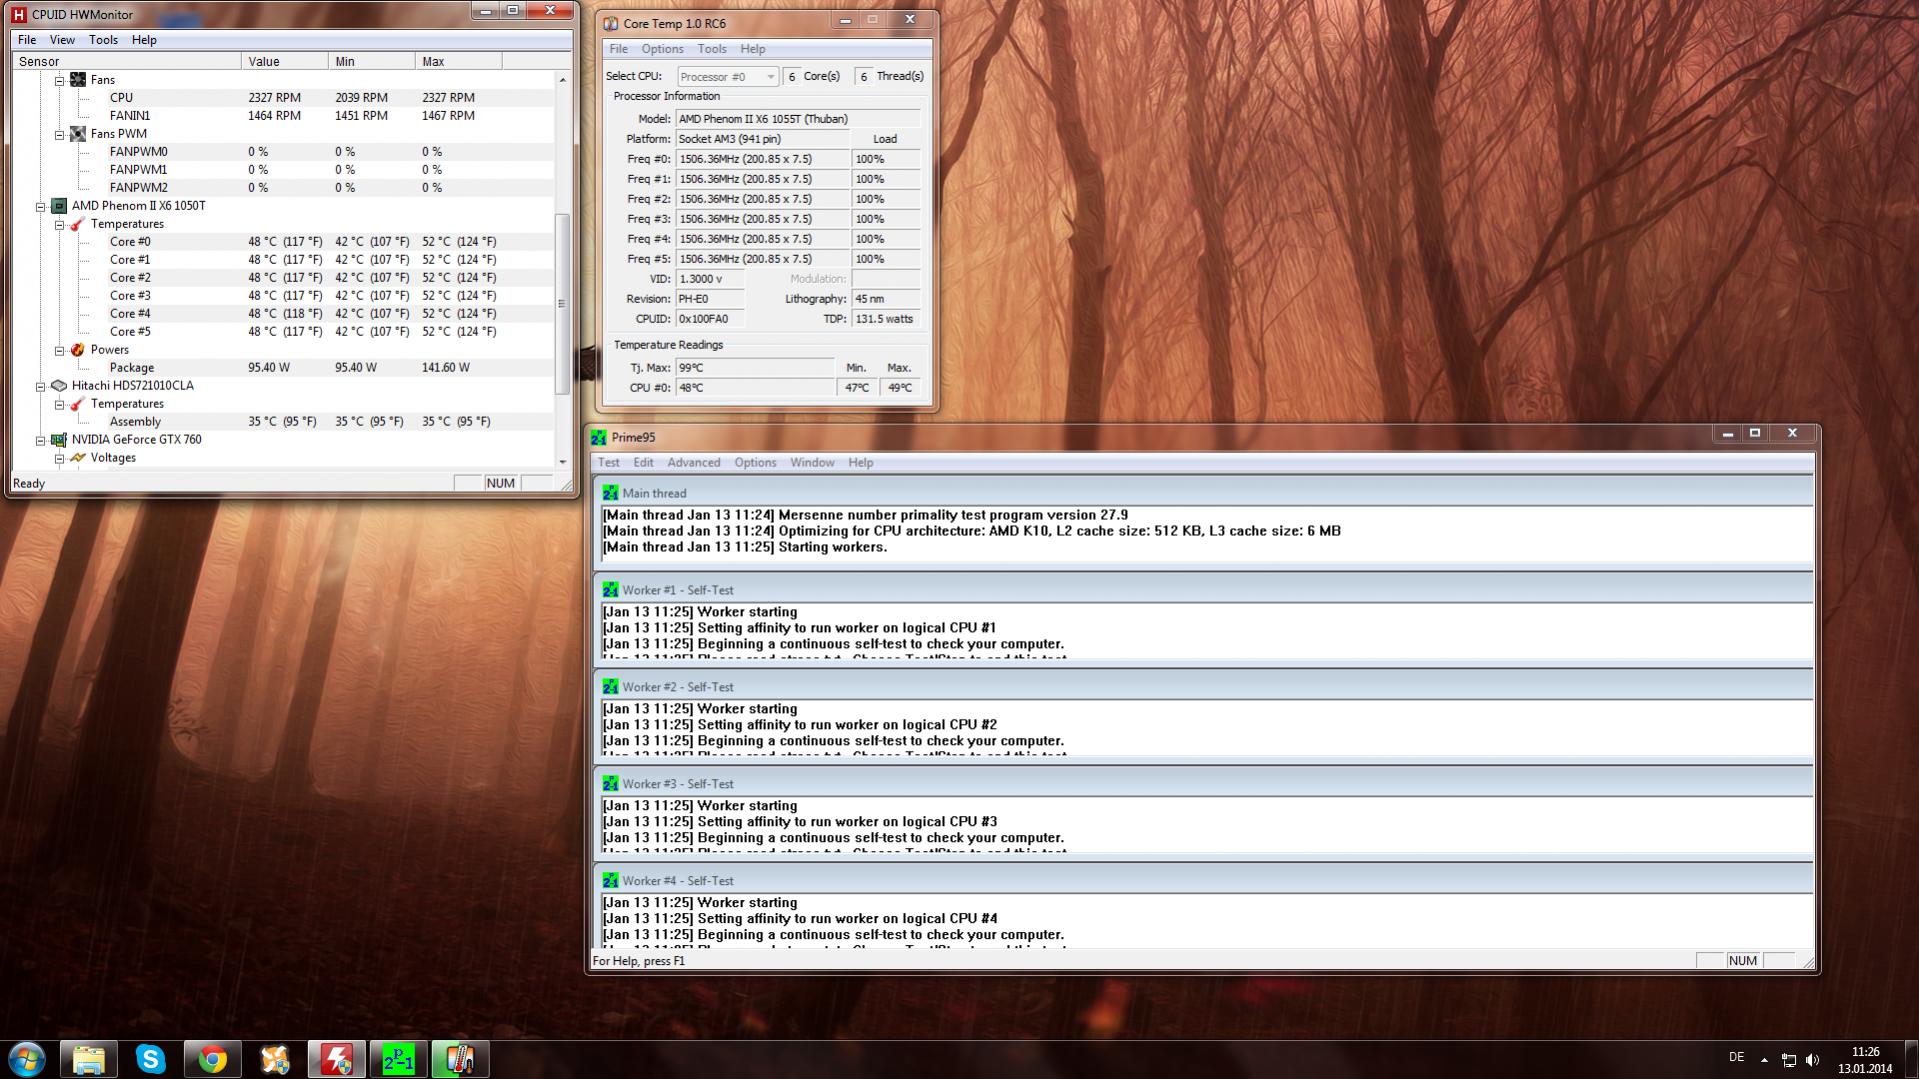This screenshot has width=1919, height=1079.
Task: Click the Worker #1 Self-Test icon
Action: (x=610, y=590)
